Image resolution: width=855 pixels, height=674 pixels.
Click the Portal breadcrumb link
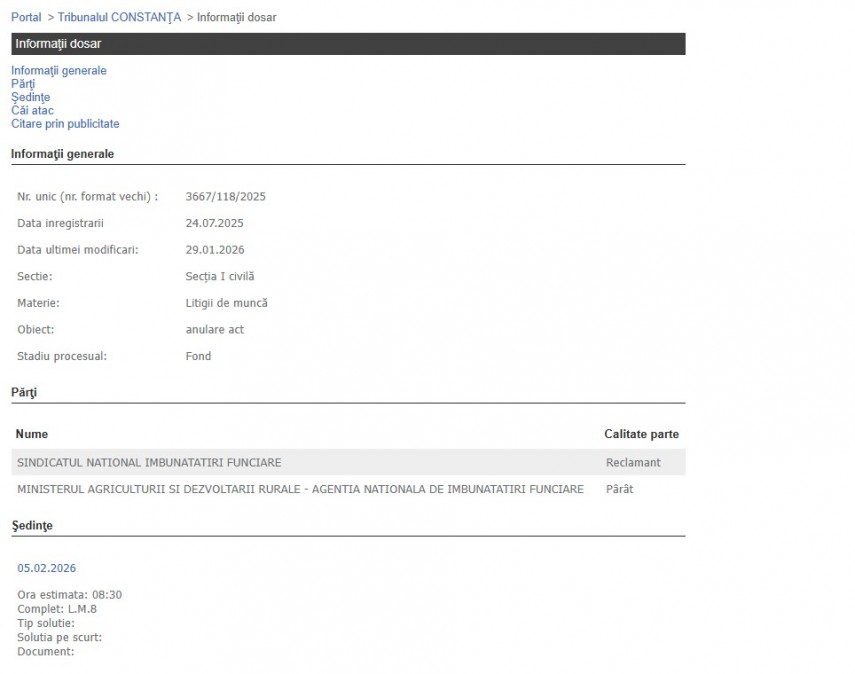pyautogui.click(x=26, y=17)
